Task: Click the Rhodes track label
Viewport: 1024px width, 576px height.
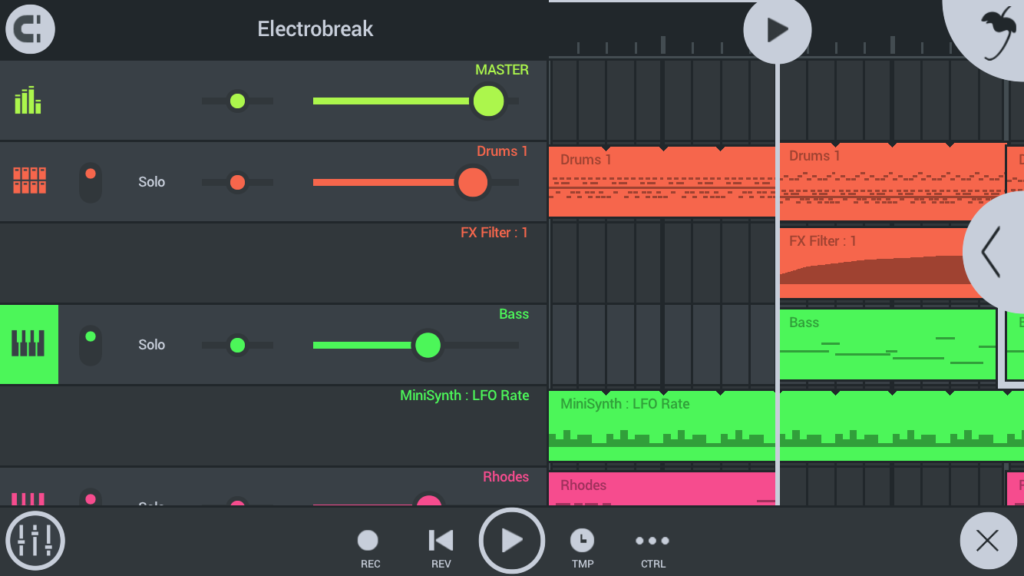Action: point(505,477)
